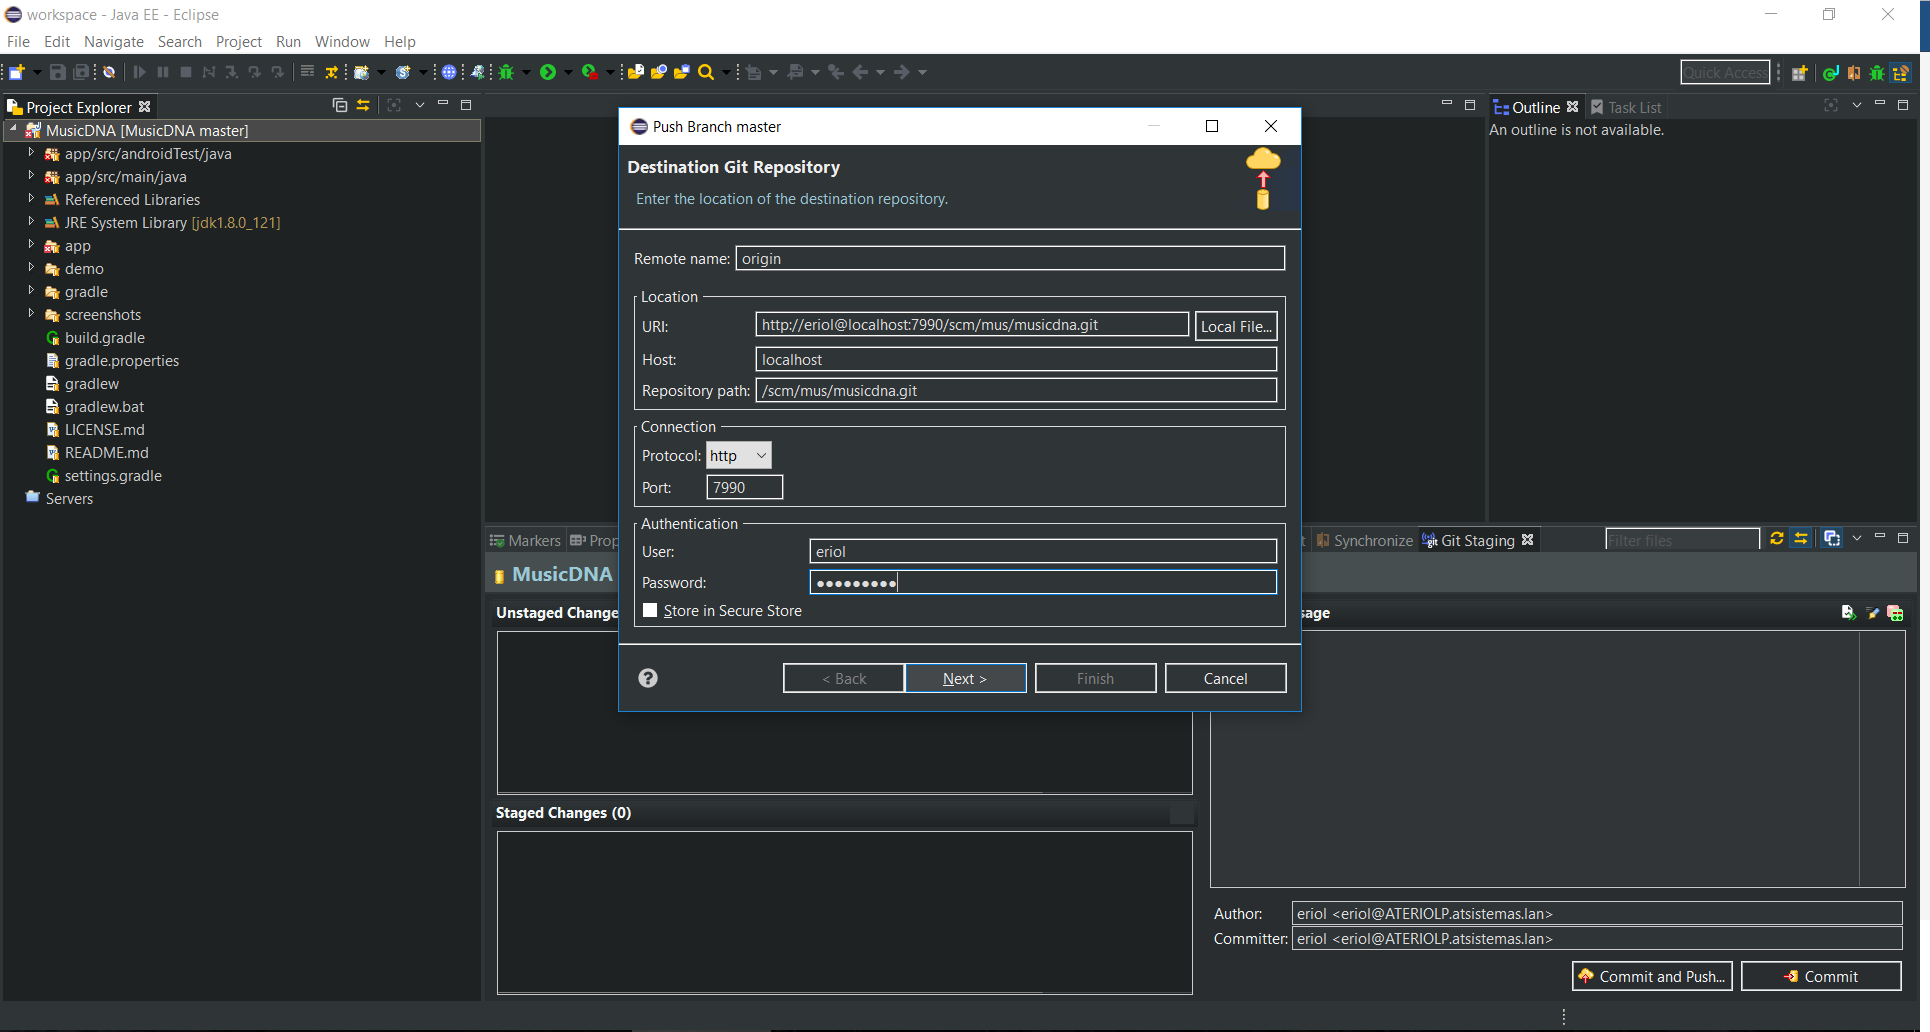
Task: Click the Add Signed-off-by icon
Action: [1872, 613]
